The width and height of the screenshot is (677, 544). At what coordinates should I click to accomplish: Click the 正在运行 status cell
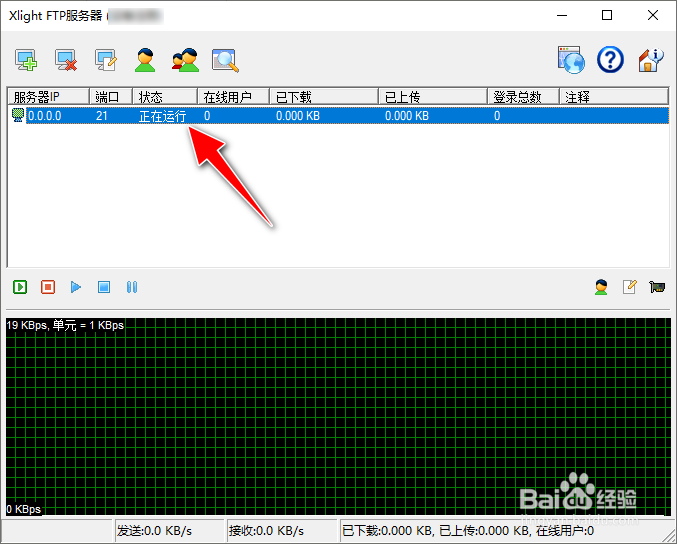tap(162, 116)
